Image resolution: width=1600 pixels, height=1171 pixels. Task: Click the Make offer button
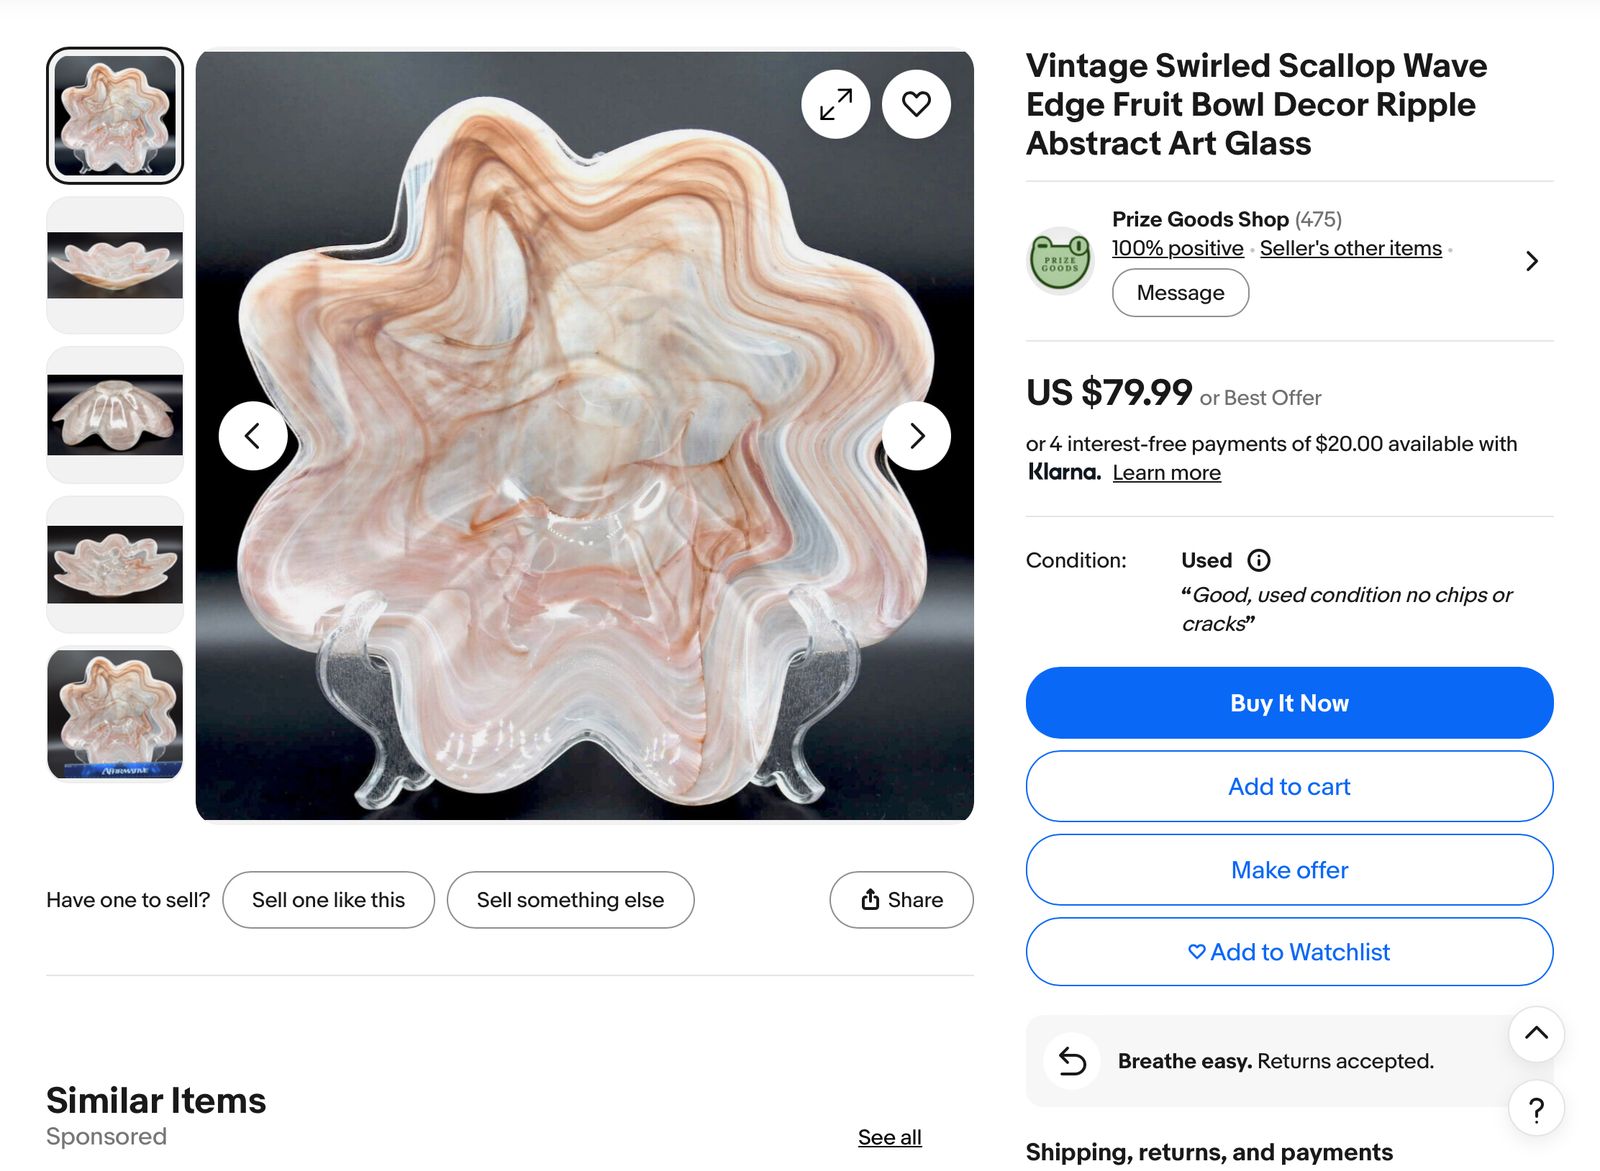tap(1289, 870)
